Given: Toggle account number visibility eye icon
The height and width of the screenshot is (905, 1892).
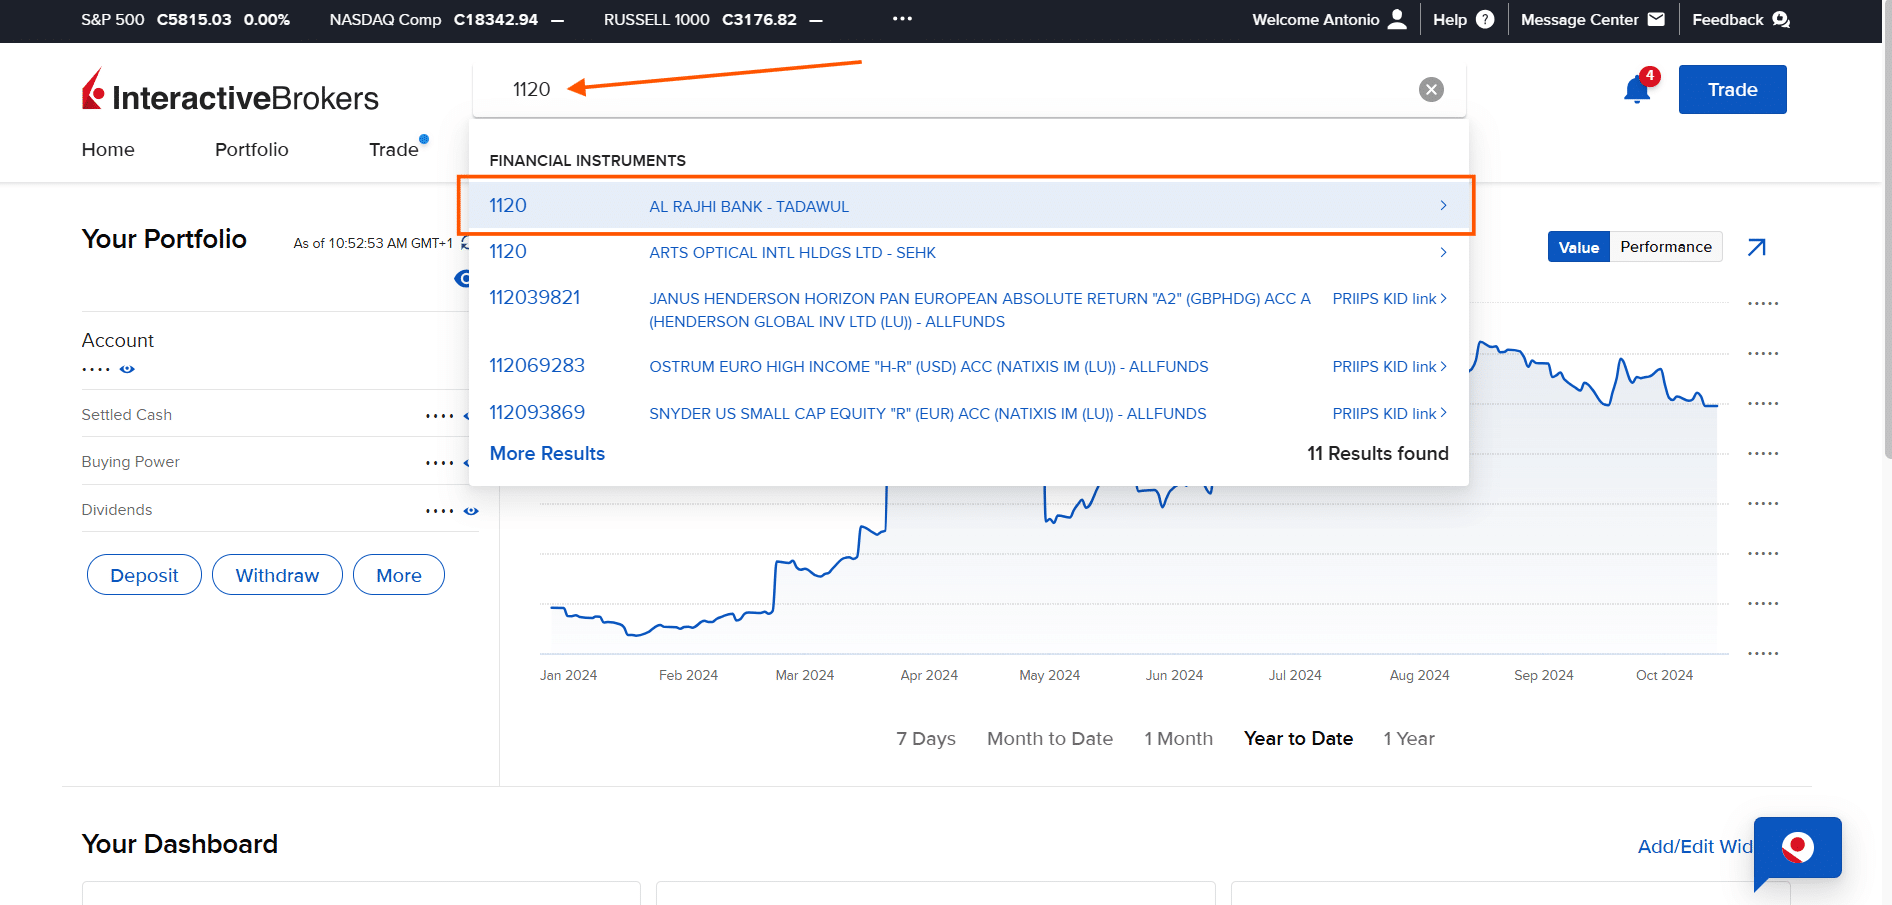Looking at the screenshot, I should tap(127, 369).
